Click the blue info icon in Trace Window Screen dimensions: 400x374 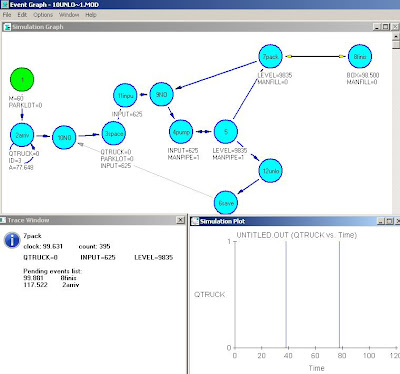12,240
